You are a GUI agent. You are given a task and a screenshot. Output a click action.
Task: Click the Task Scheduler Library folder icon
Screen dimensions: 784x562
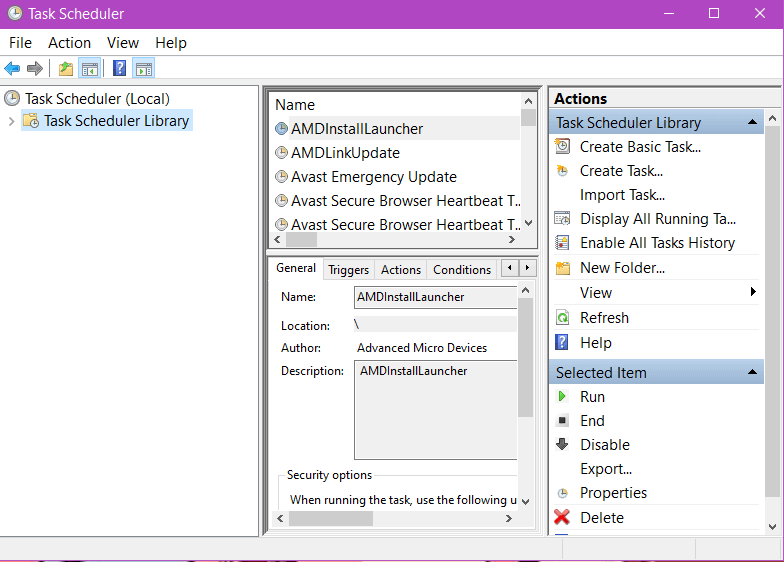pyautogui.click(x=31, y=120)
